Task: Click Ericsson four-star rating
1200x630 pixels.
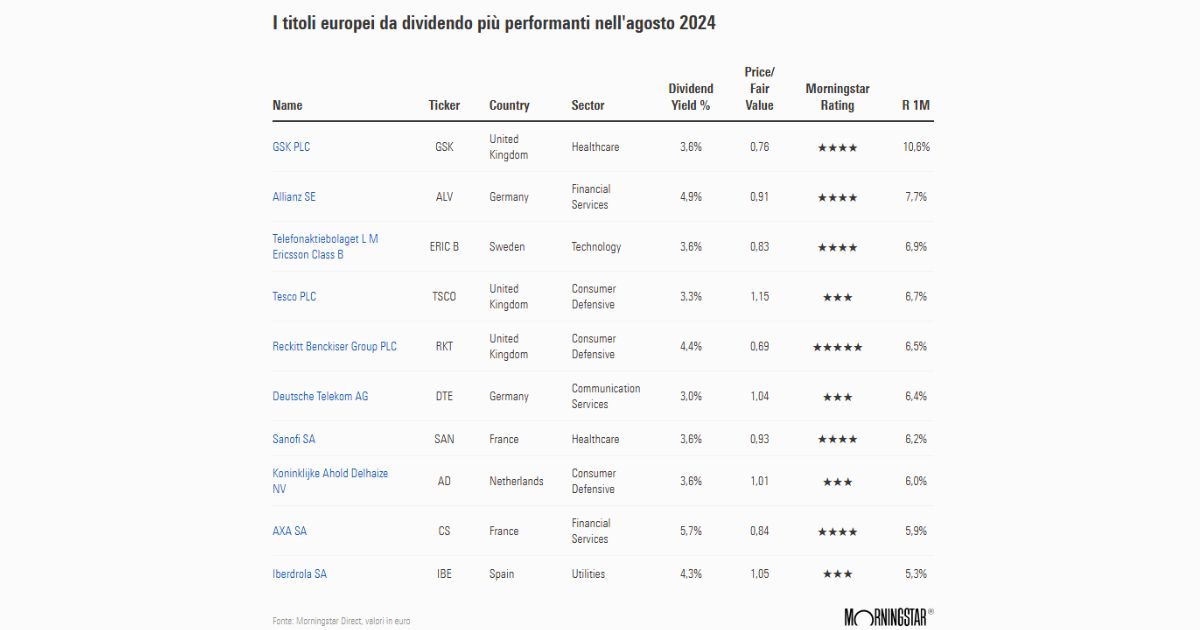Action: click(837, 248)
